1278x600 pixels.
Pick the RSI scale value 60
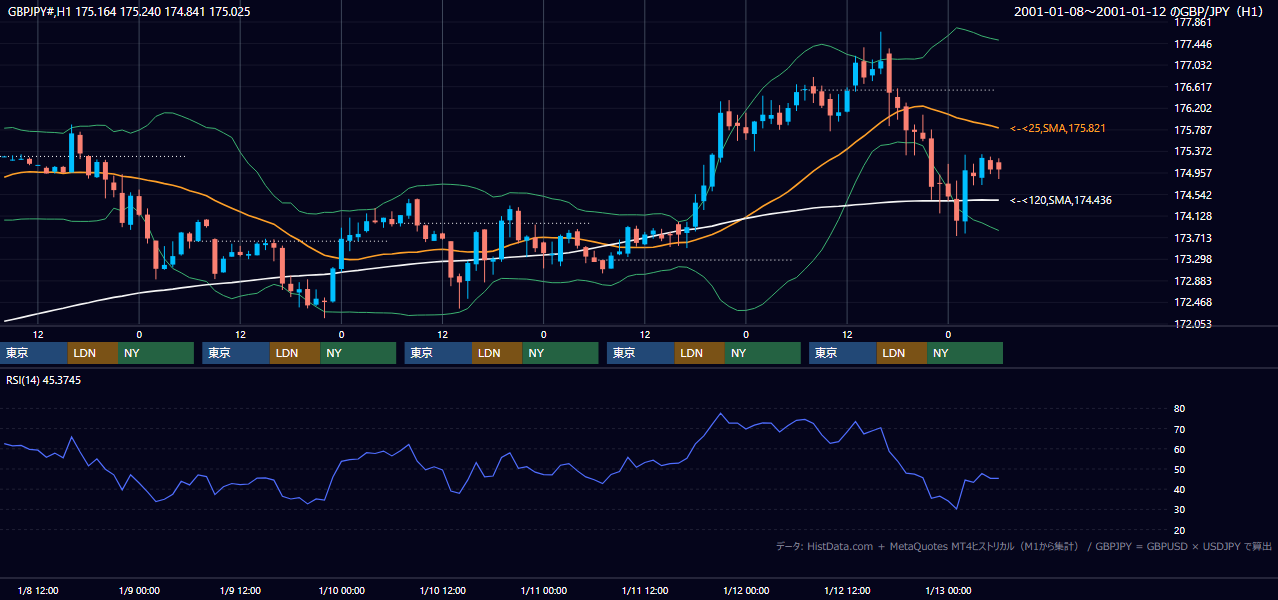tap(1180, 449)
